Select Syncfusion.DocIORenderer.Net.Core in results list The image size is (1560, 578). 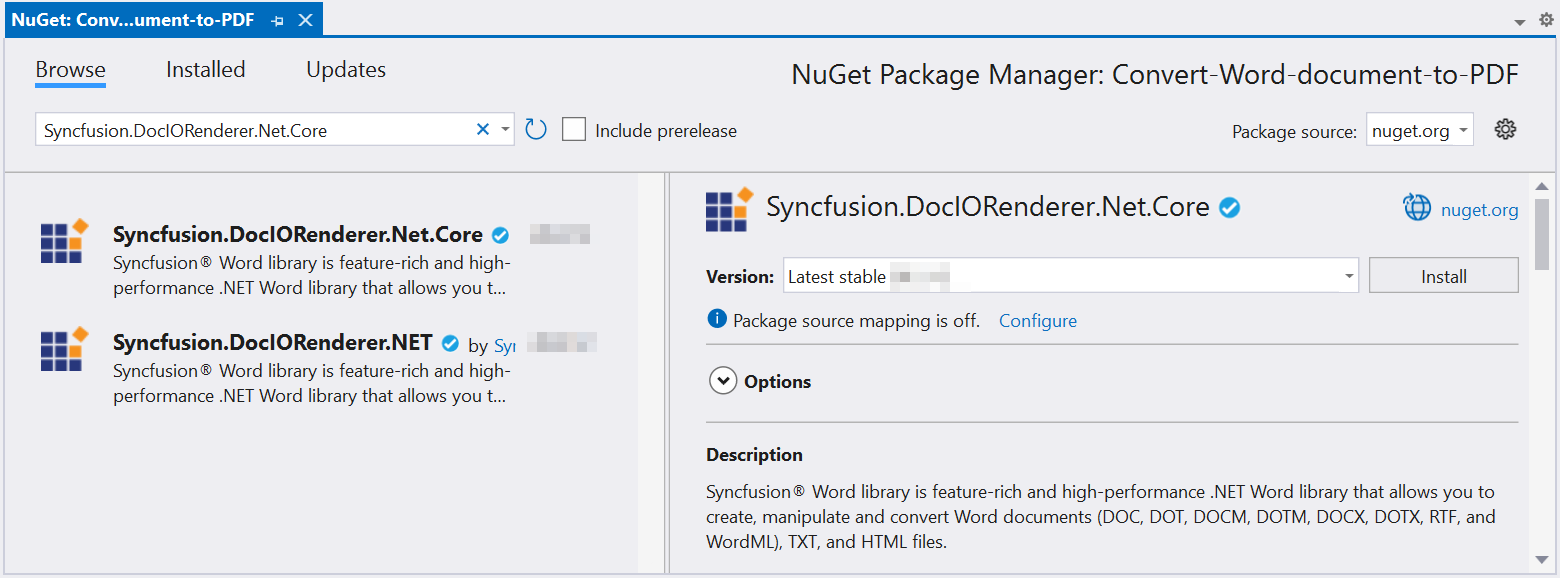297,236
